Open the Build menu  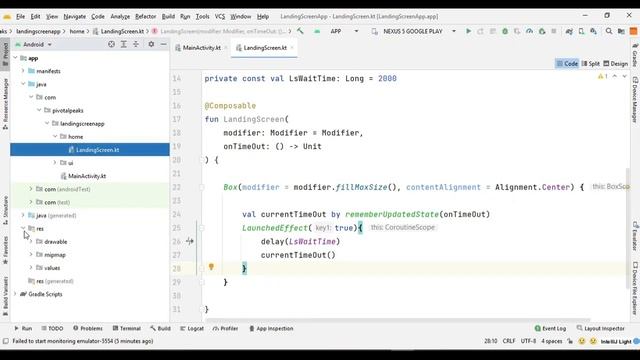pos(168,16)
